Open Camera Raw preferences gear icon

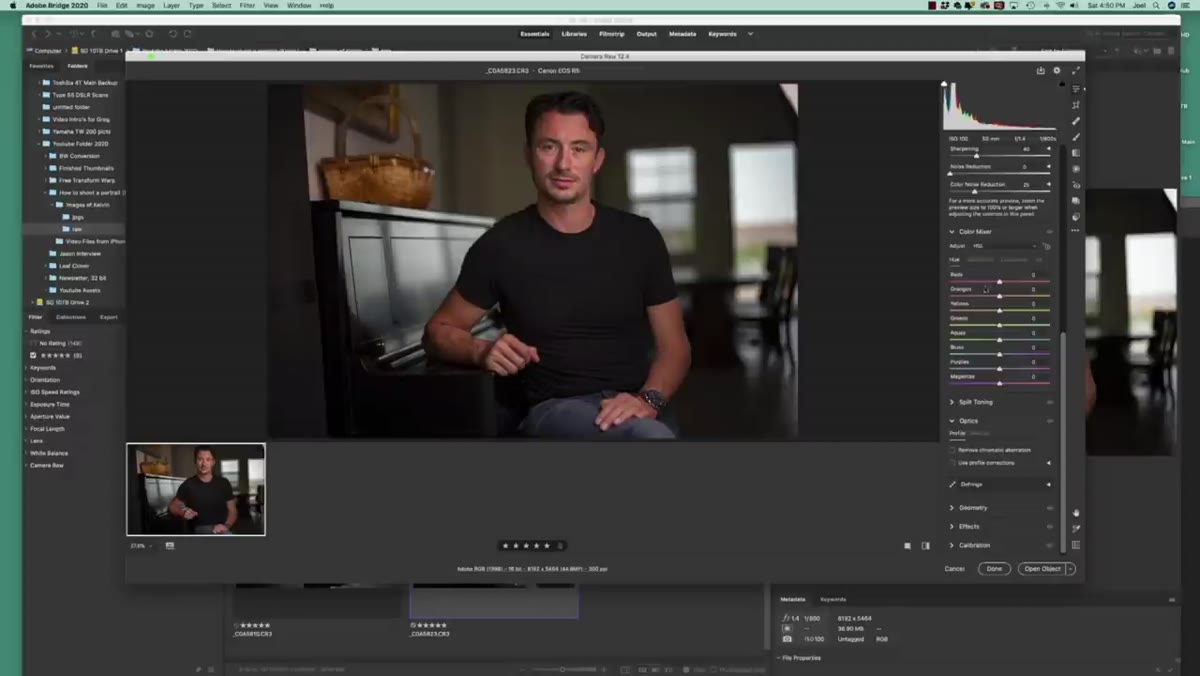click(x=1057, y=70)
